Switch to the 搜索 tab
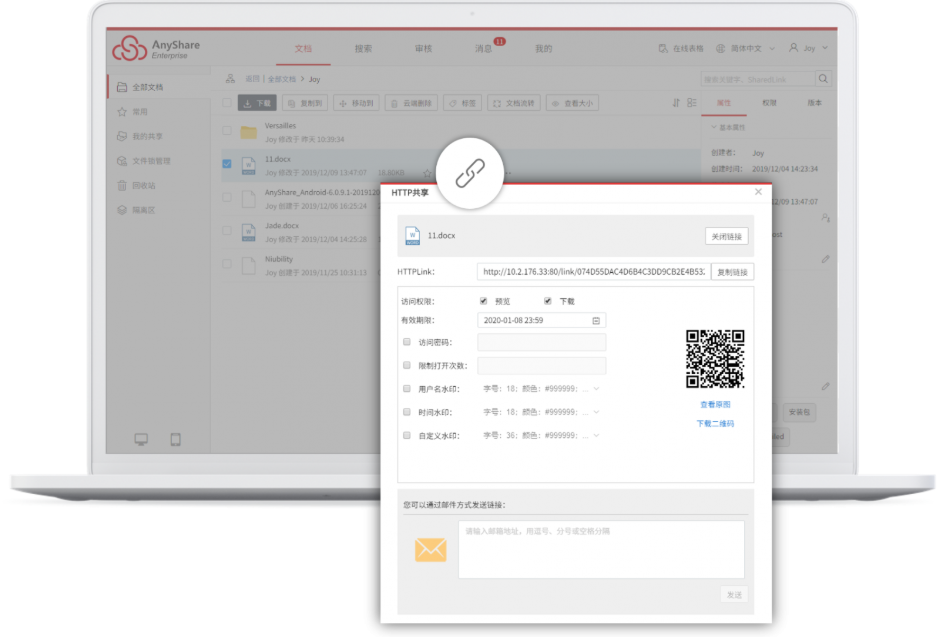This screenshot has height=637, width=946. 363,48
